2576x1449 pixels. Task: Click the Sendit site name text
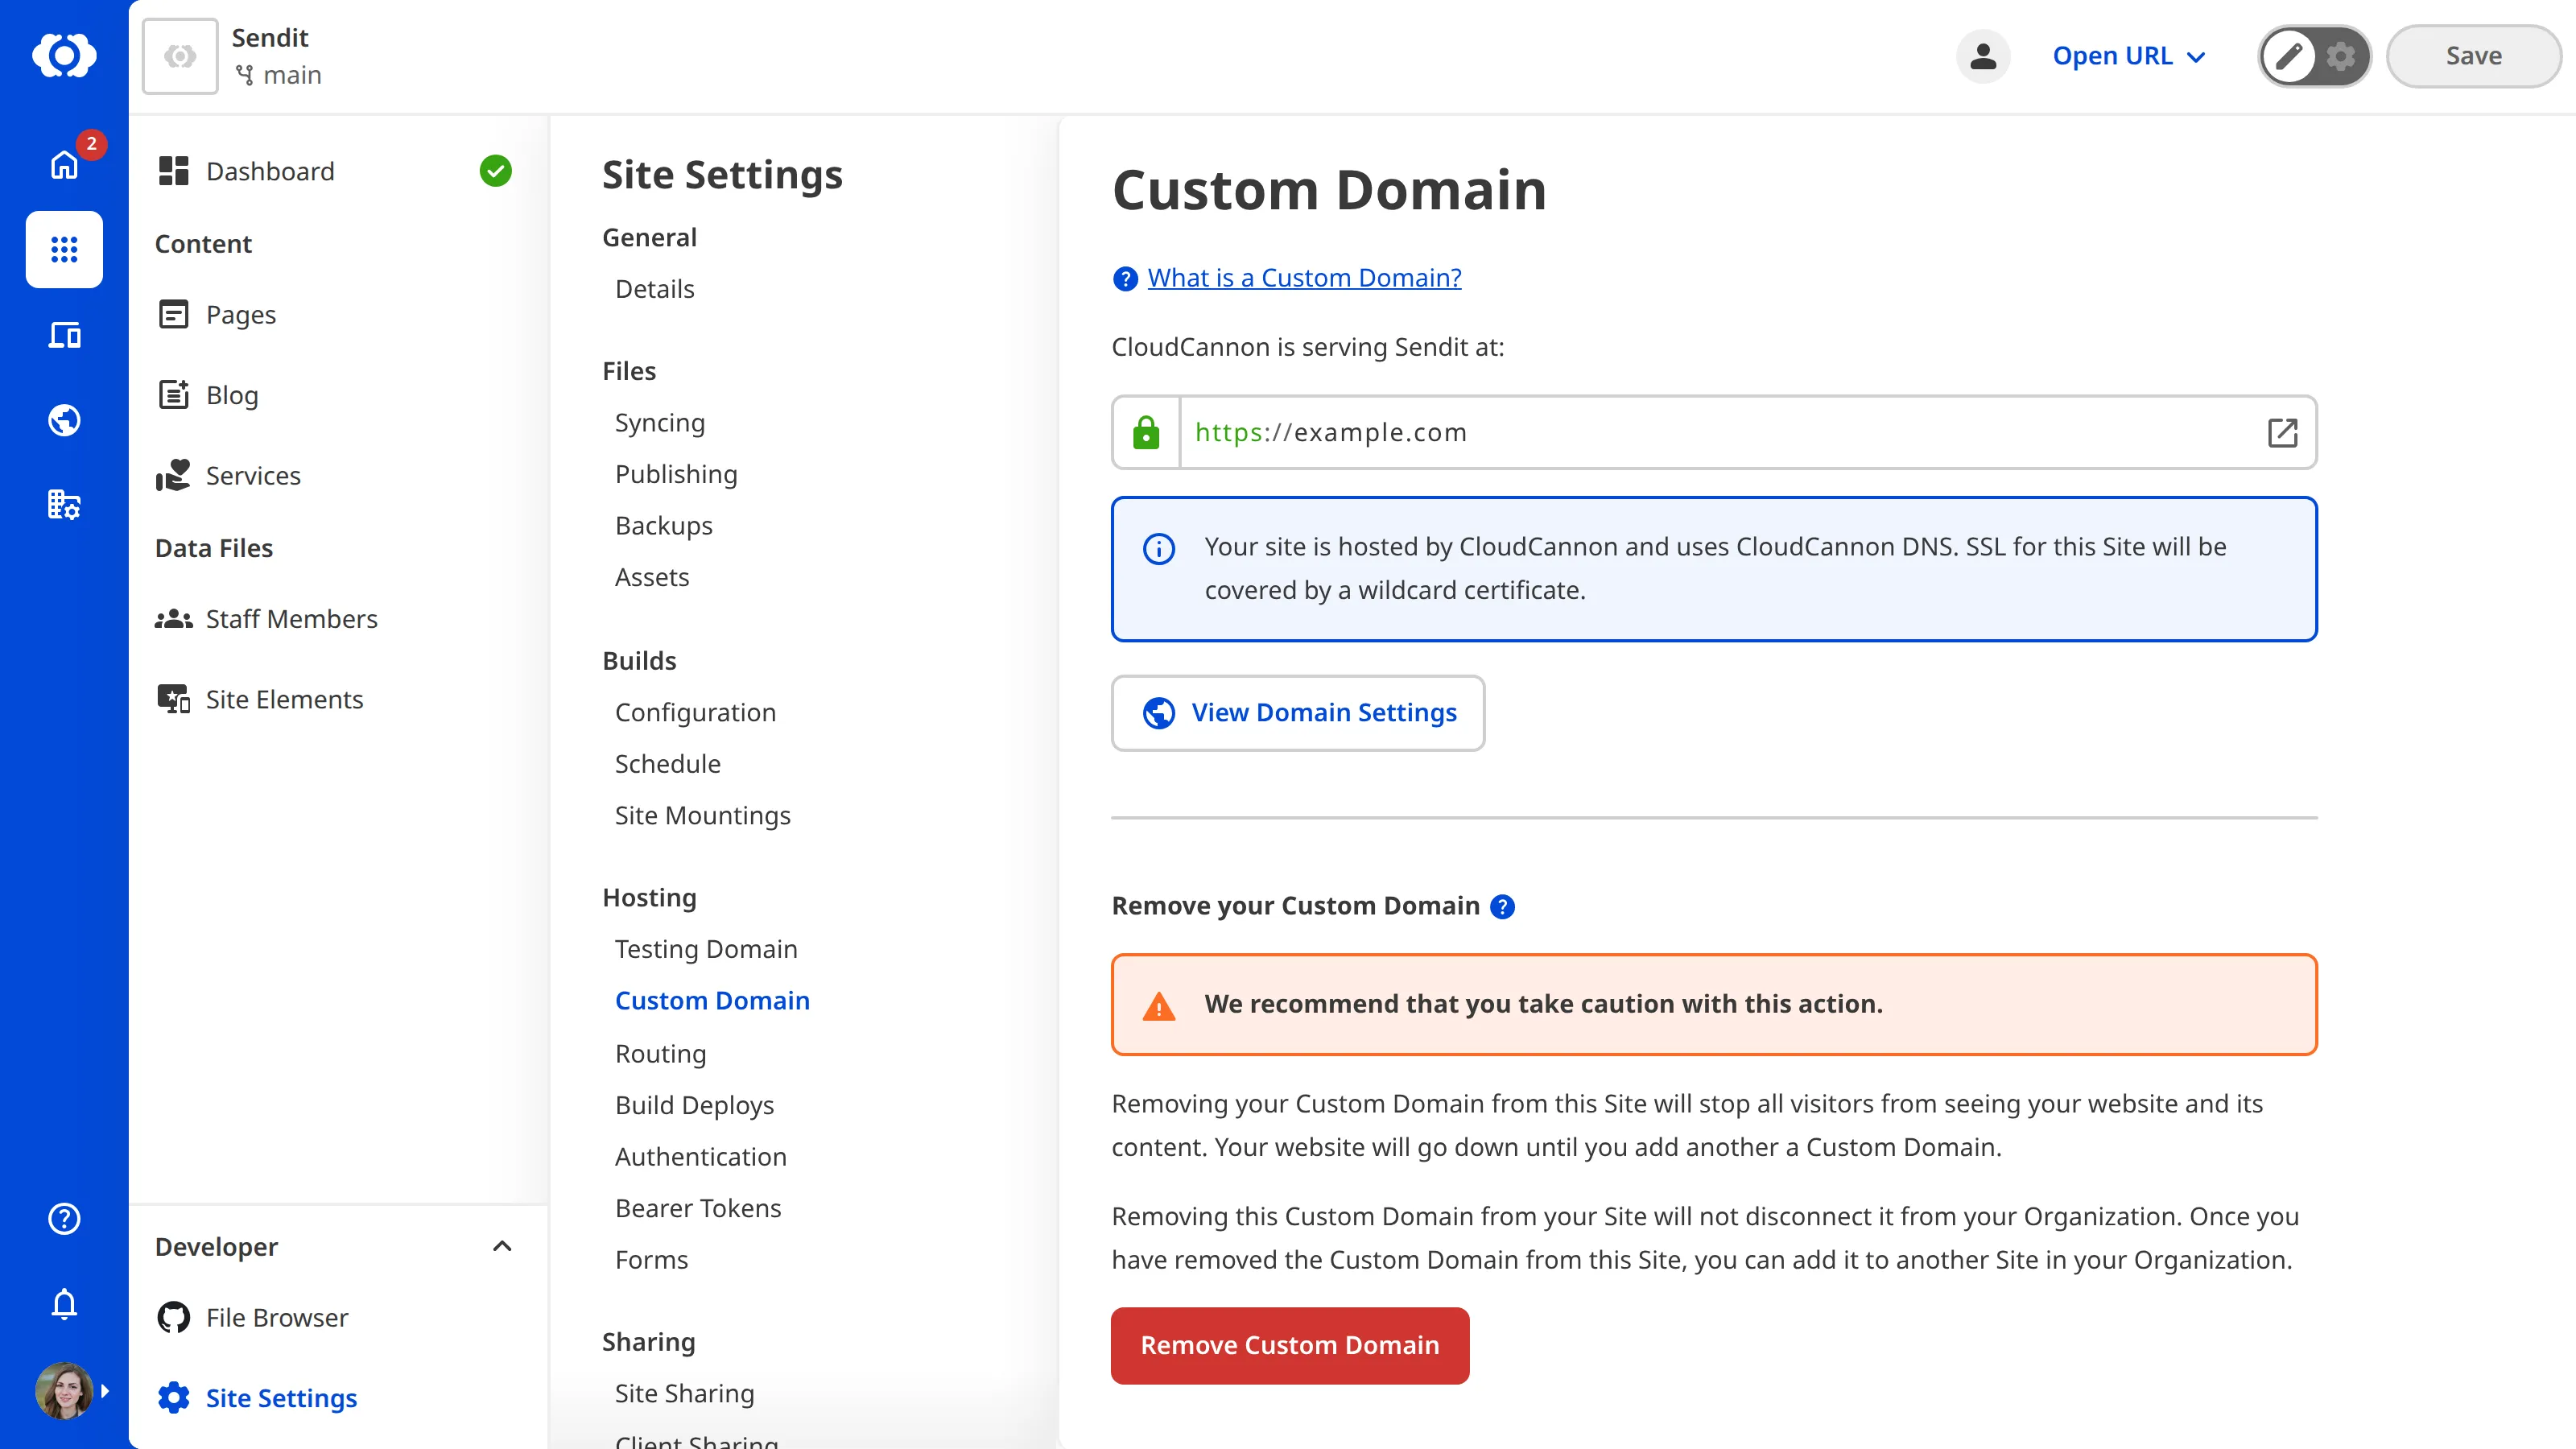[x=270, y=38]
